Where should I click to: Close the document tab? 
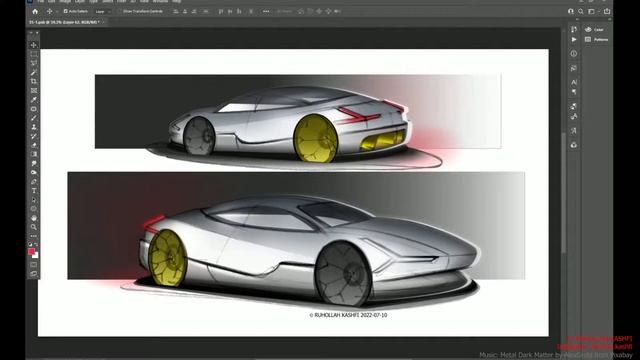coord(104,22)
